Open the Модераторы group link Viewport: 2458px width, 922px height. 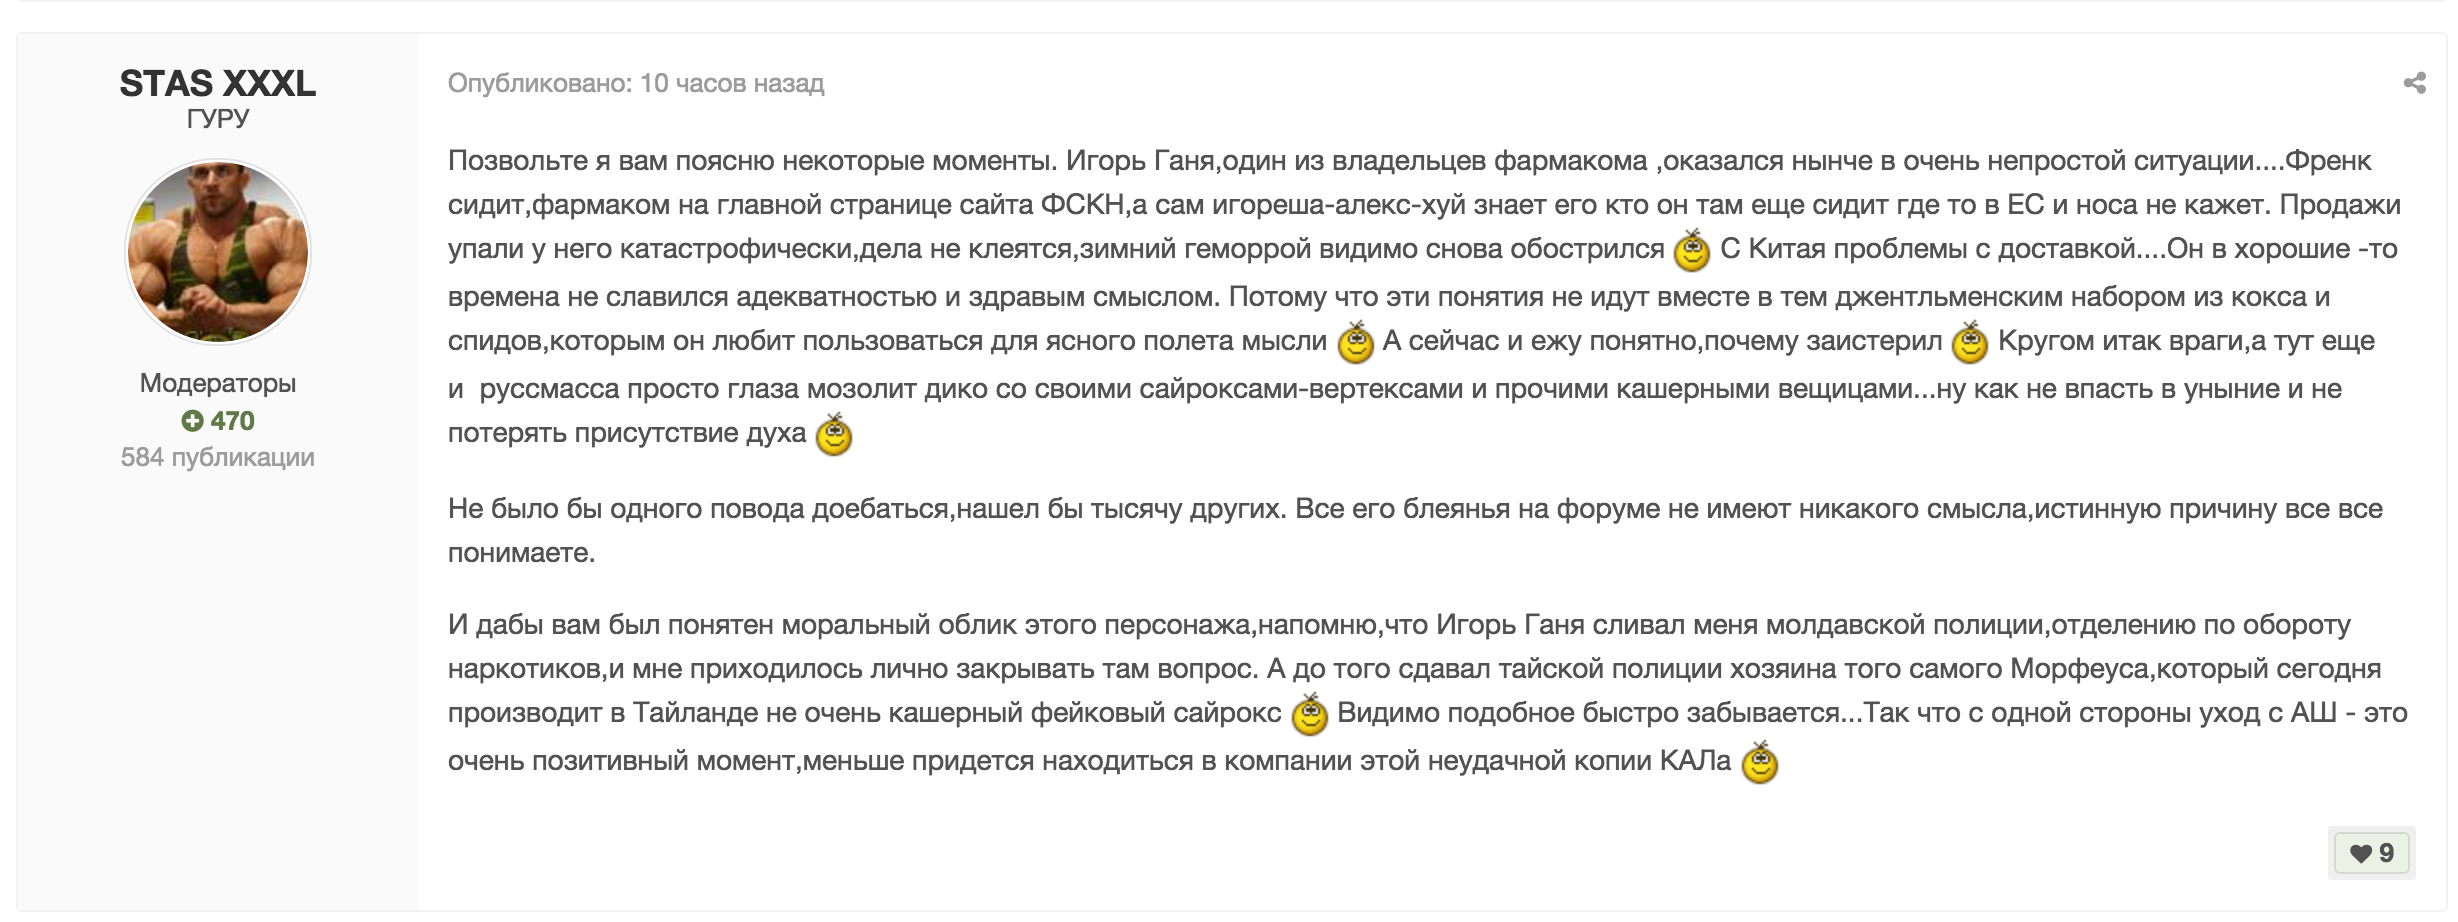pyautogui.click(x=218, y=383)
